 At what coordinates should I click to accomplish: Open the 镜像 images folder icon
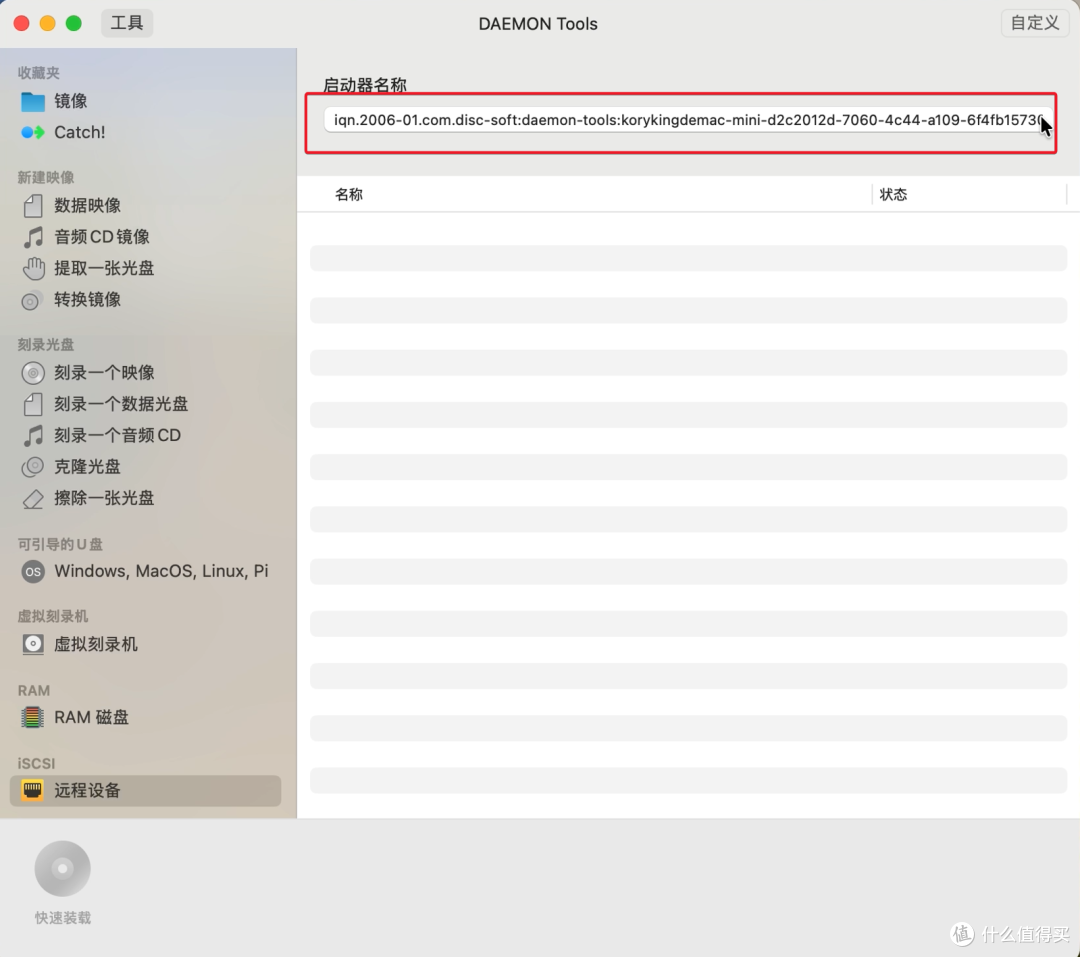pyautogui.click(x=32, y=101)
